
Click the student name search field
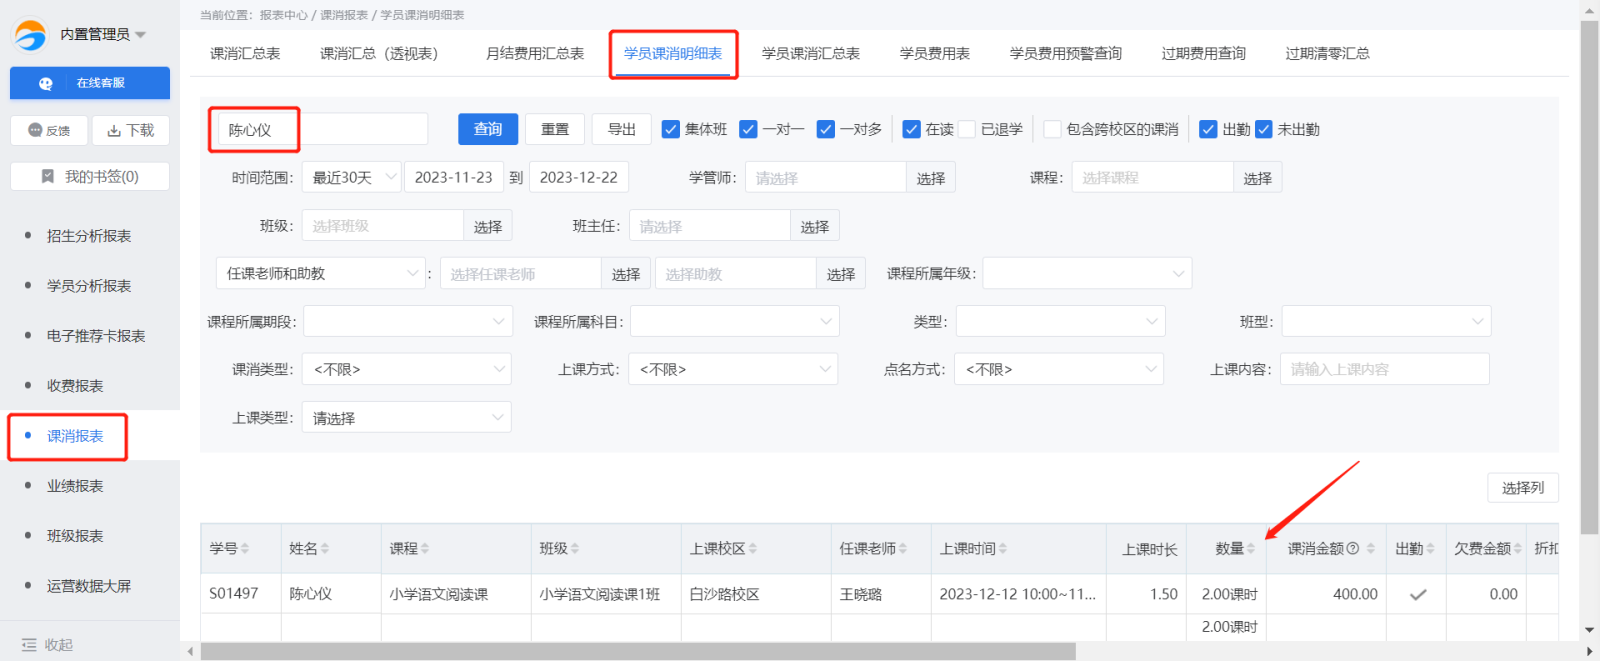pos(323,129)
